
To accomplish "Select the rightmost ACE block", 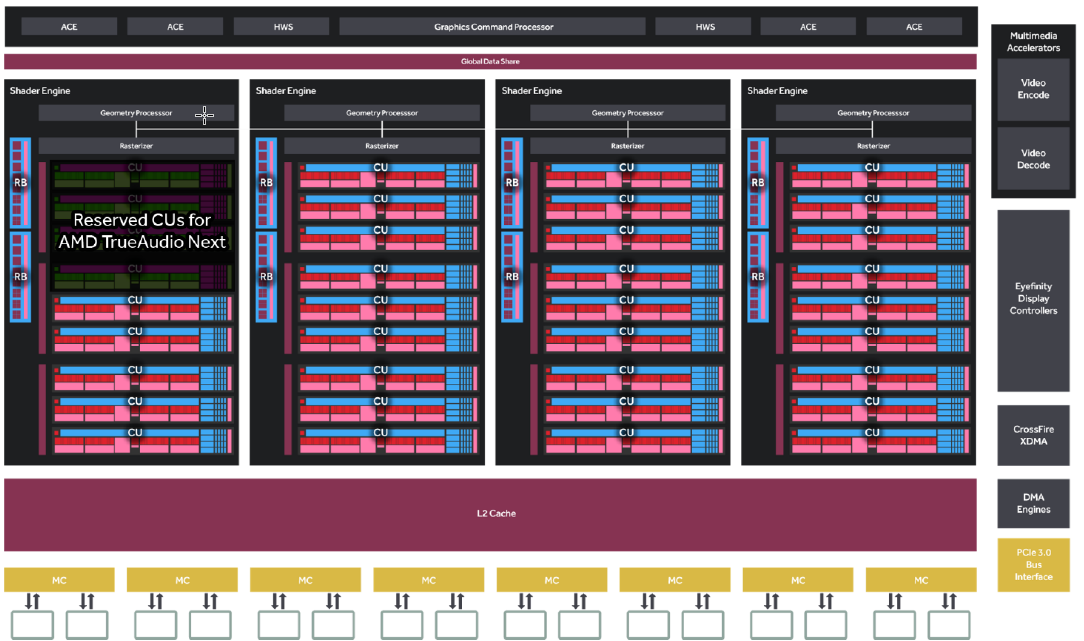I will (914, 27).
